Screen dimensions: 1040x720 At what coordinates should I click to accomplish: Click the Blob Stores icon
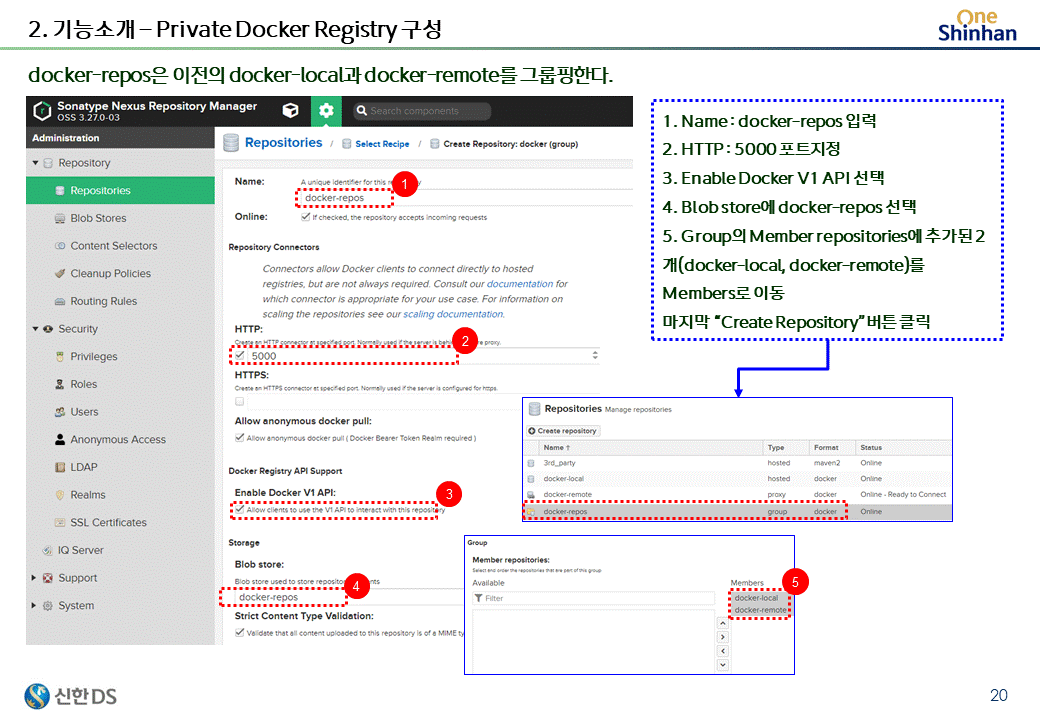pos(60,218)
